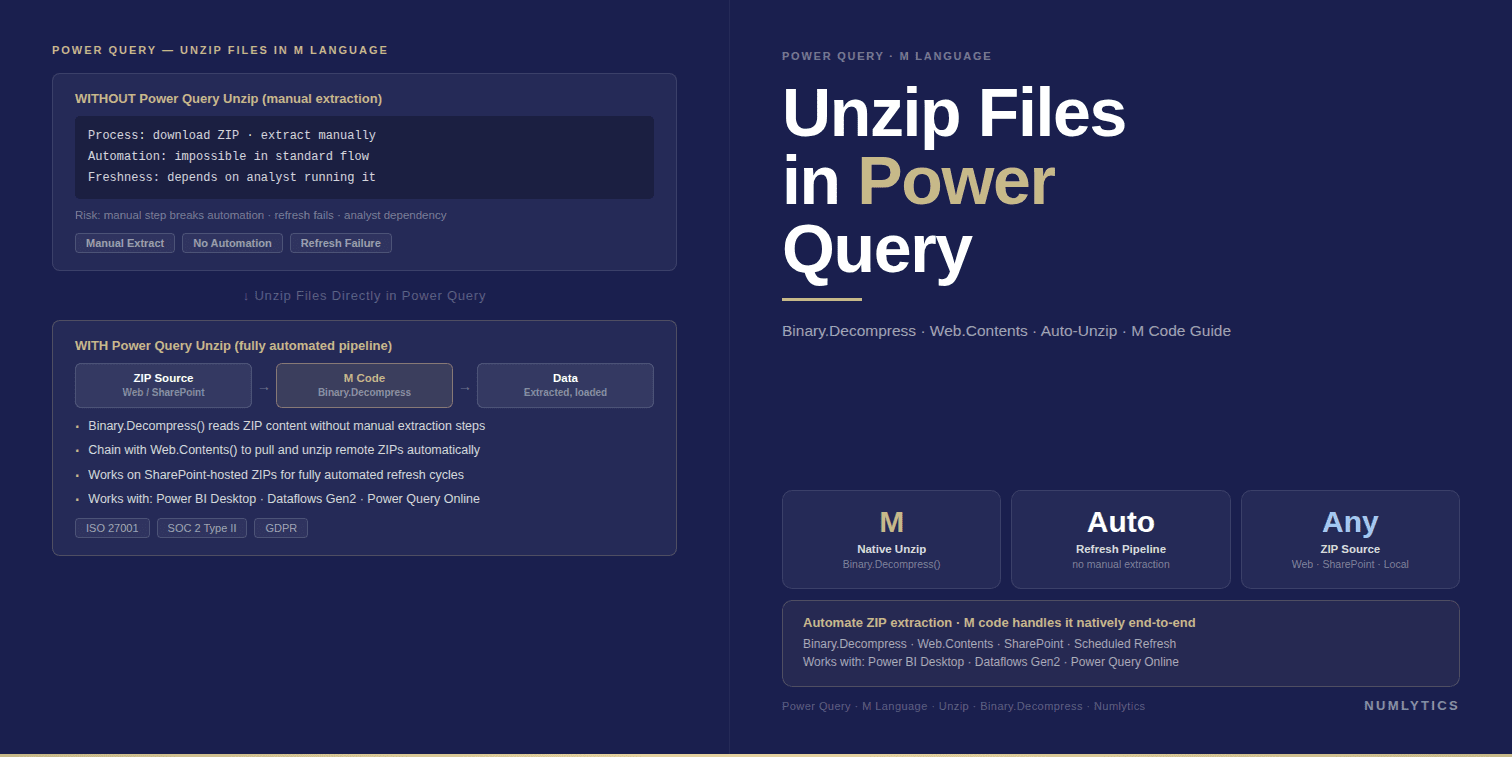Click 'Binary.Decompress · Web.Contents · Auto-Unzip' subtitle
The width and height of the screenshot is (1512, 757).
tap(1006, 331)
